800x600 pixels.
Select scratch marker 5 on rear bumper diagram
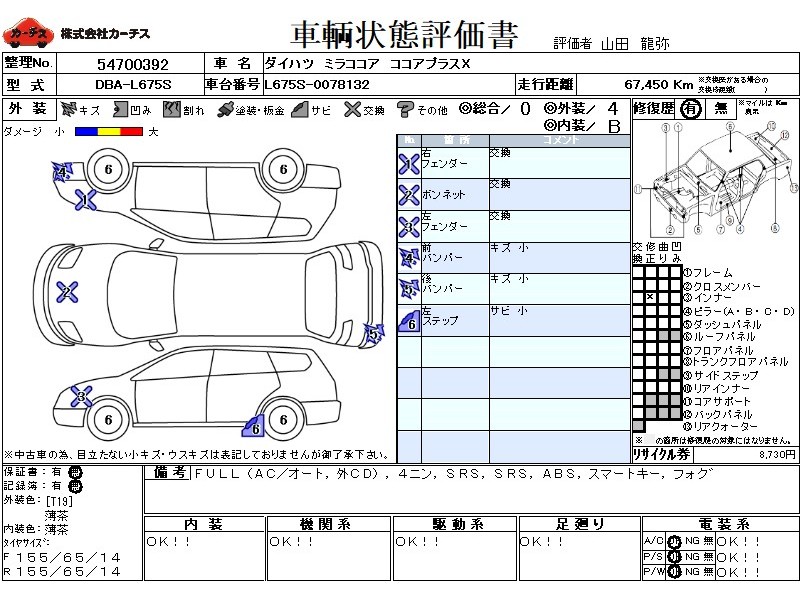pyautogui.click(x=374, y=335)
